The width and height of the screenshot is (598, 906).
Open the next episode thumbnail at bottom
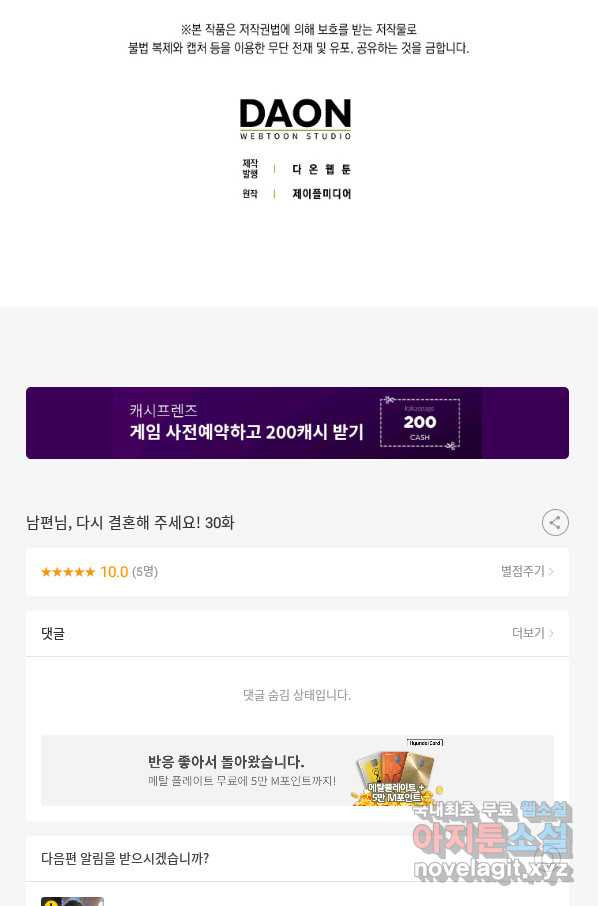click(x=72, y=901)
